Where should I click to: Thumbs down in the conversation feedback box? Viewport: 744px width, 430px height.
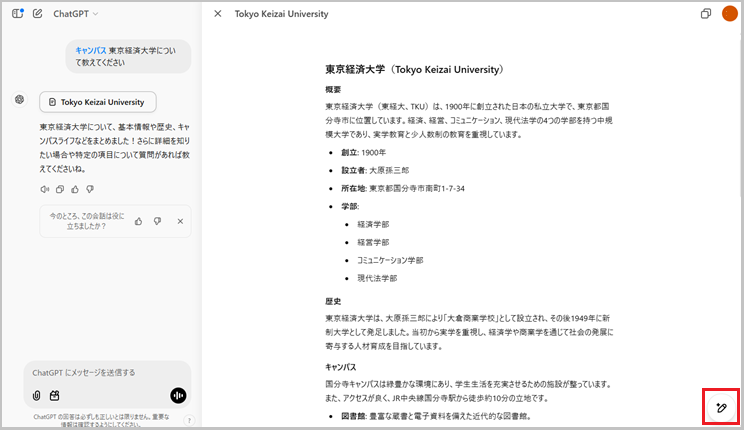(x=158, y=221)
